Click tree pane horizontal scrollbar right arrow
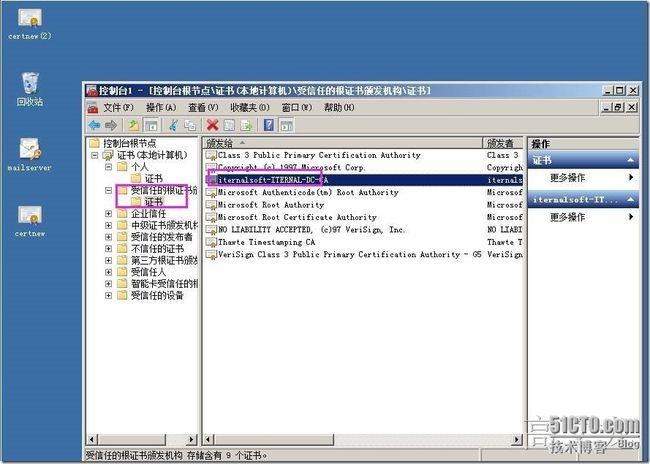This screenshot has height=464, width=650. coord(192,440)
